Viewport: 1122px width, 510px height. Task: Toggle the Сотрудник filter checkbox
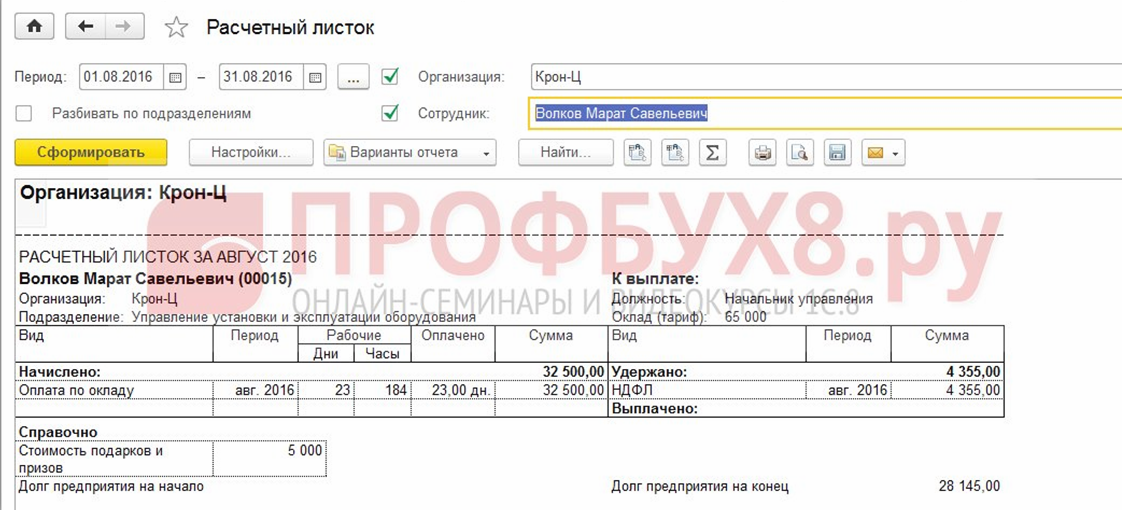click(390, 113)
